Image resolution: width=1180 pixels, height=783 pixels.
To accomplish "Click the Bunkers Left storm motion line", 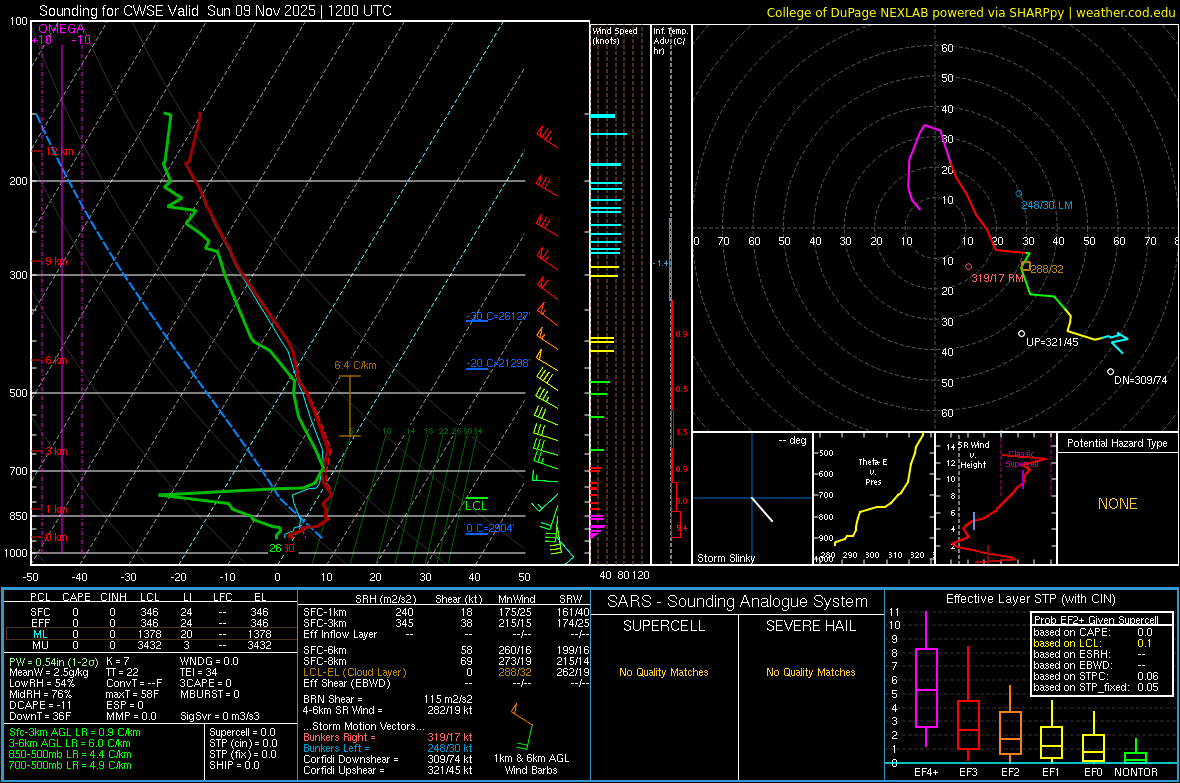I will pyautogui.click(x=388, y=748).
